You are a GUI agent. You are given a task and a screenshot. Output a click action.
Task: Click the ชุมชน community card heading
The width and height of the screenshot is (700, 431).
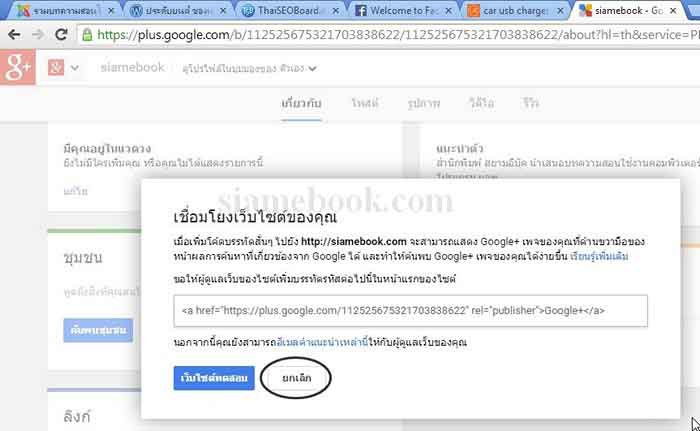(83, 258)
